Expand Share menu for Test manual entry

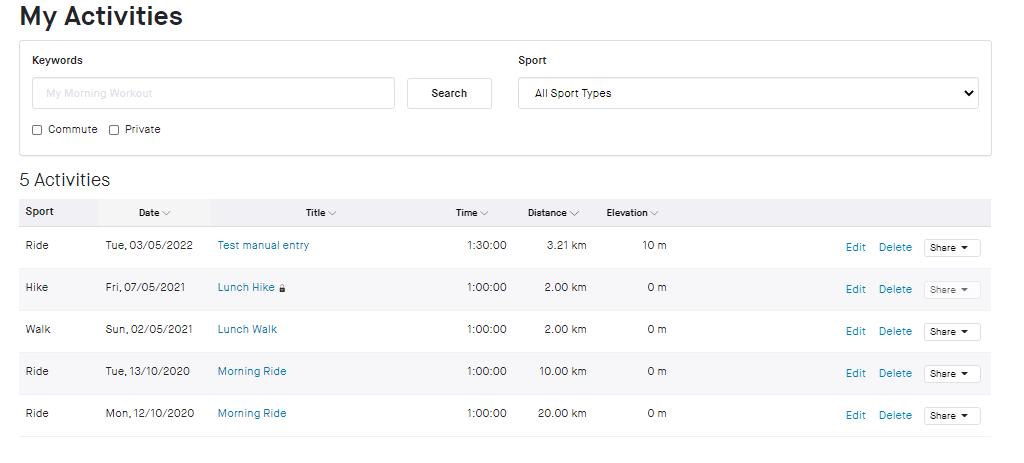click(952, 247)
